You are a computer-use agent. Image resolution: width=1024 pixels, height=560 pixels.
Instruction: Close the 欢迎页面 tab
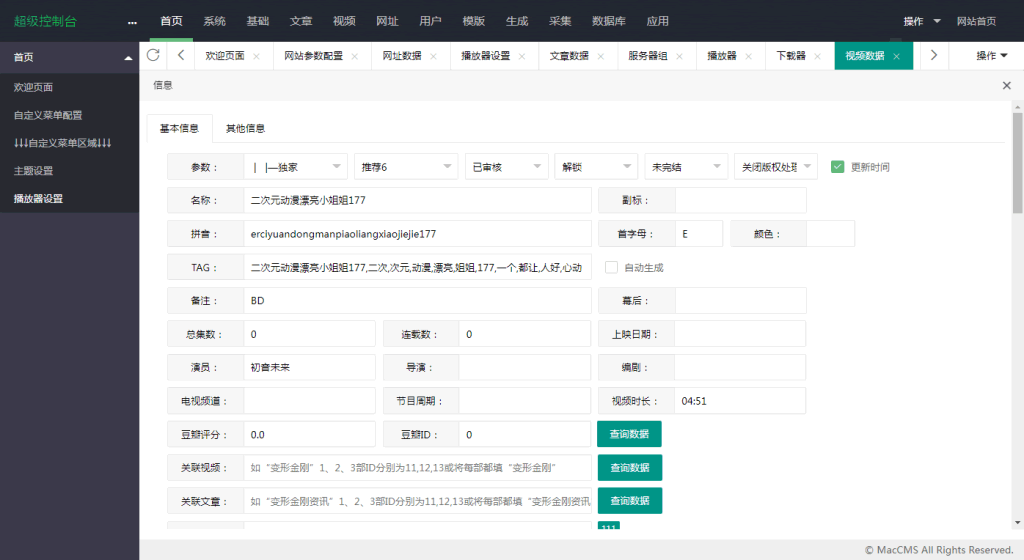coord(257,56)
